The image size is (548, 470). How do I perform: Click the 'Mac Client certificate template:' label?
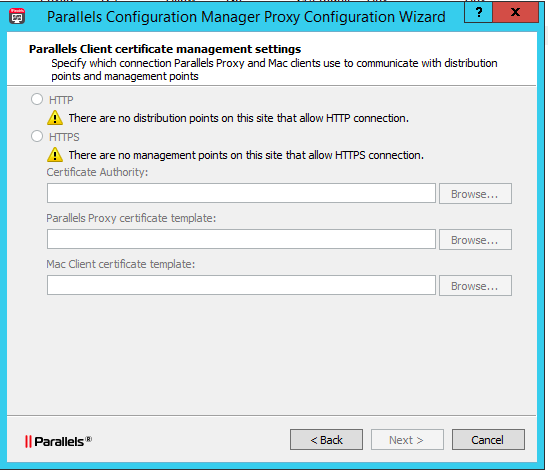(121, 264)
